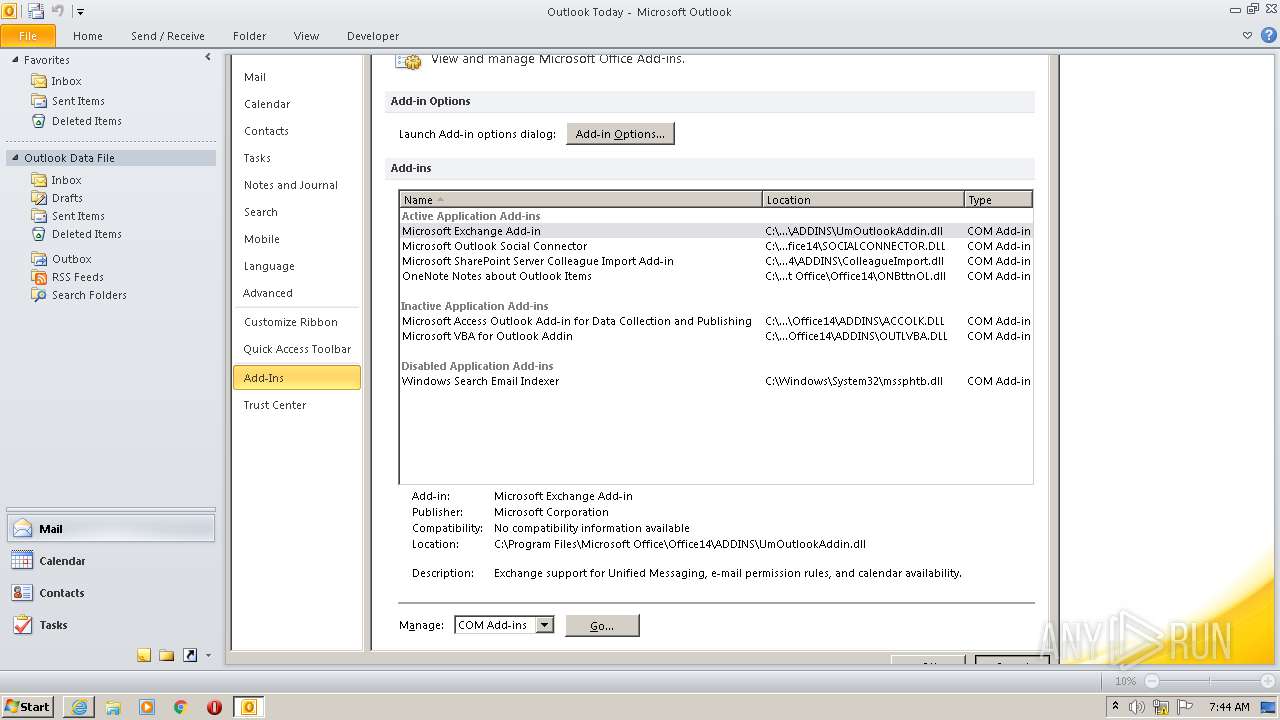
Task: Select the Calendar options category
Action: coord(296,104)
